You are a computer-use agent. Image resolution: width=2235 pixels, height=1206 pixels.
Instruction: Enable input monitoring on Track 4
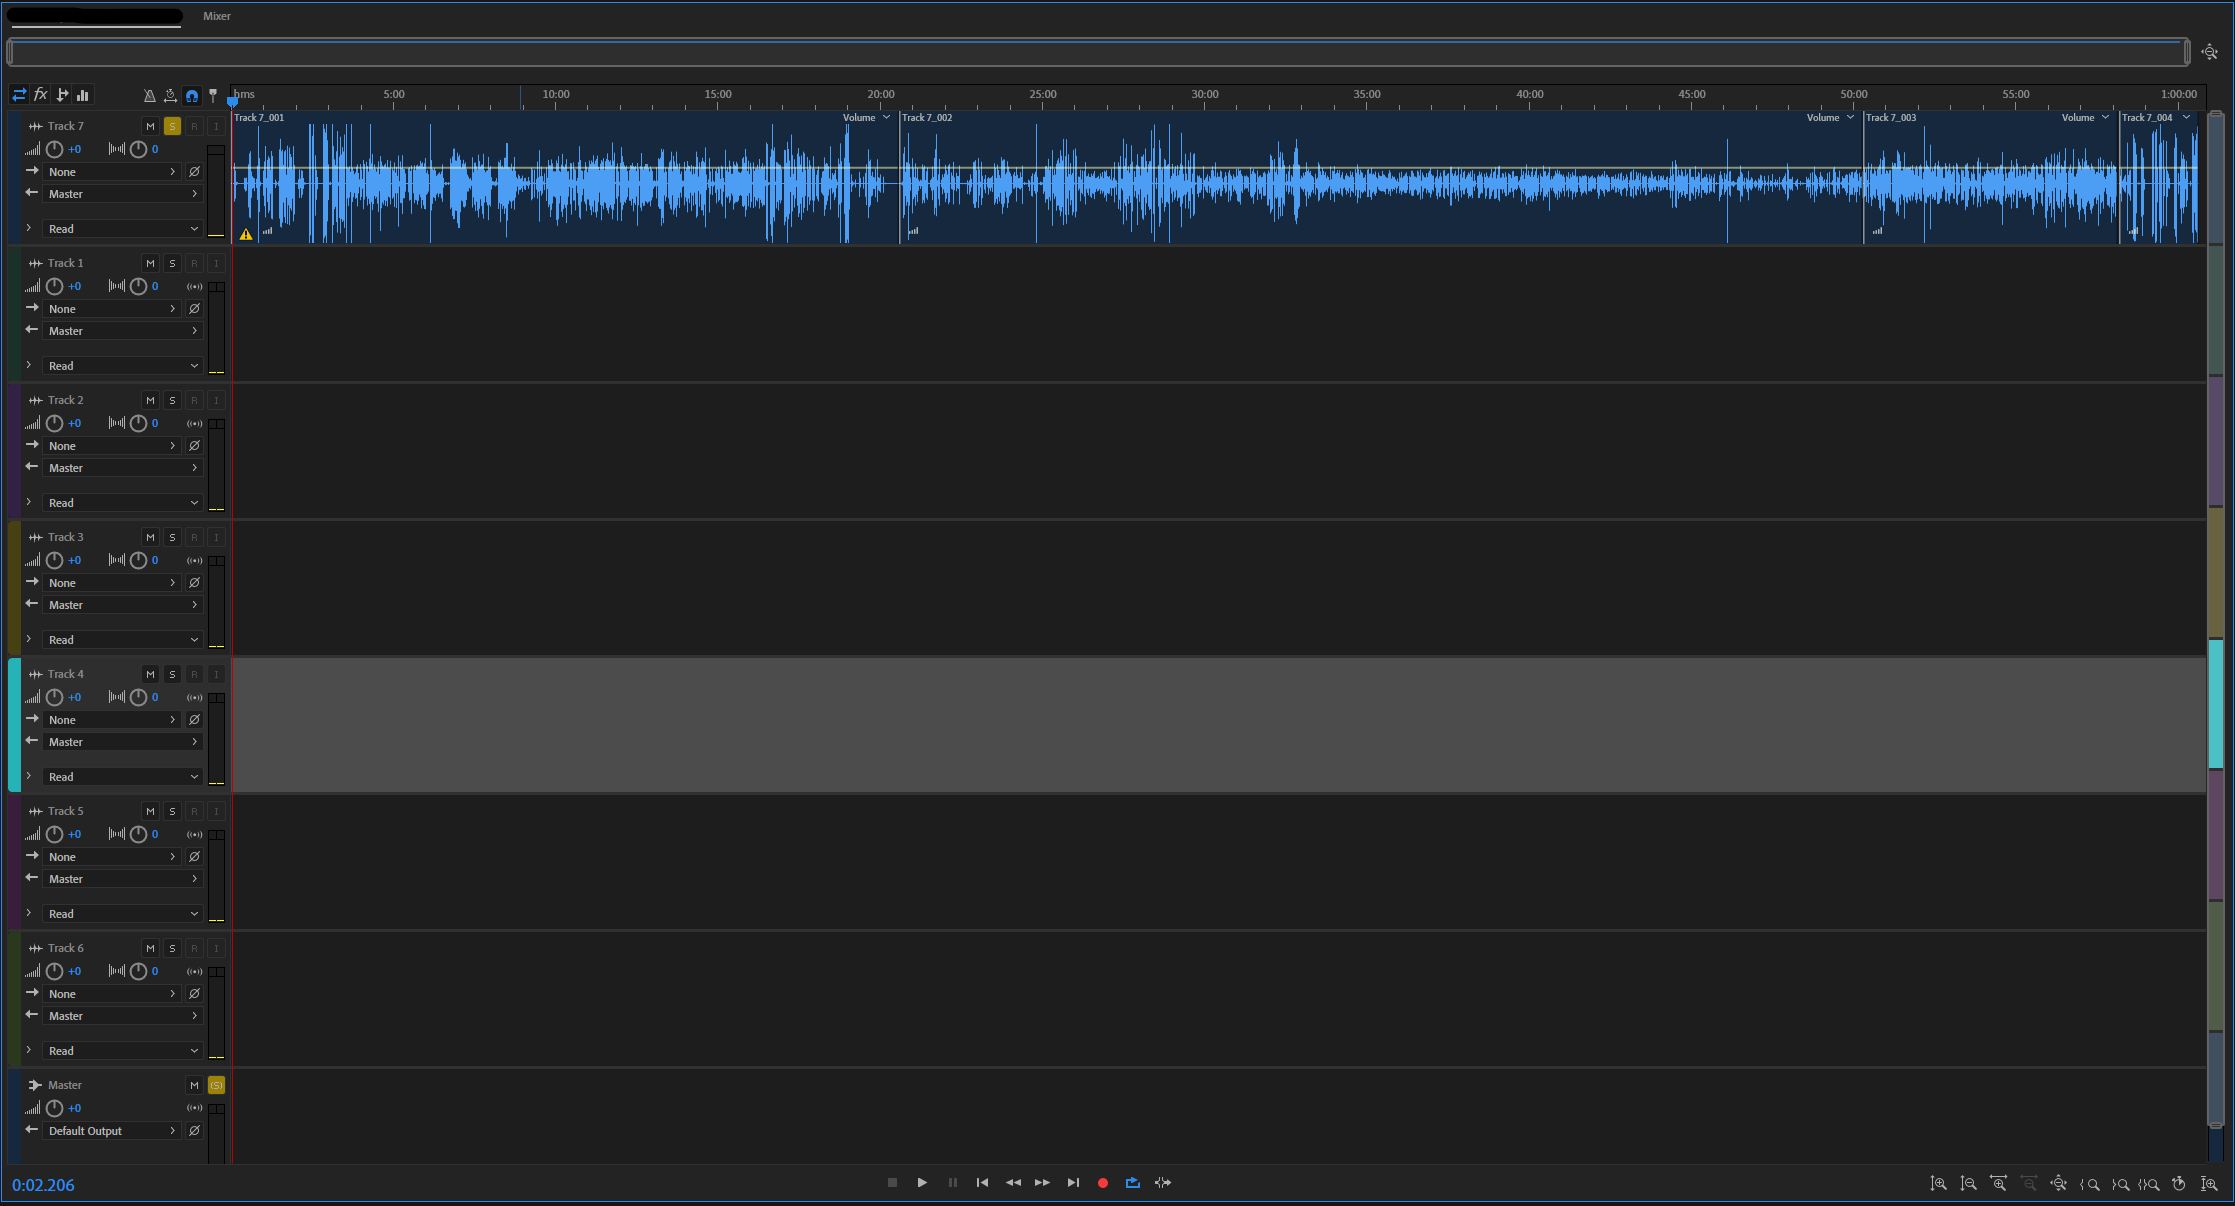(216, 674)
